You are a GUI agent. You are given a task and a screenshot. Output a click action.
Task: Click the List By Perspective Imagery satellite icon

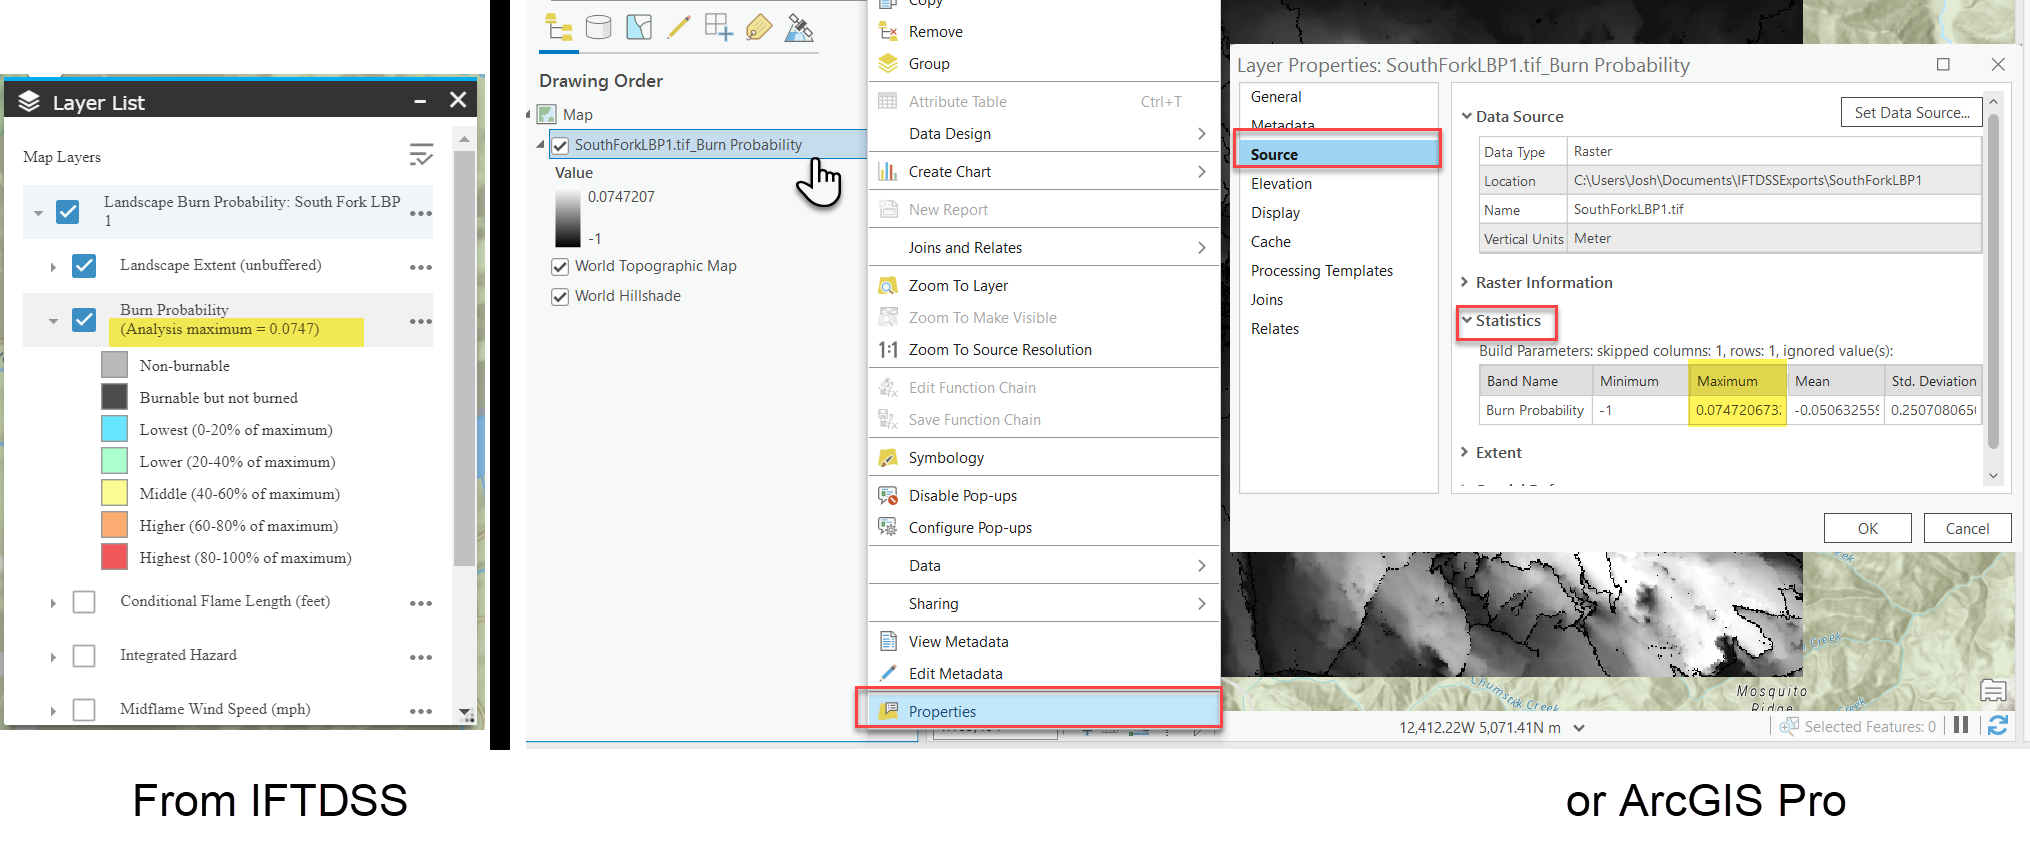pyautogui.click(x=799, y=27)
